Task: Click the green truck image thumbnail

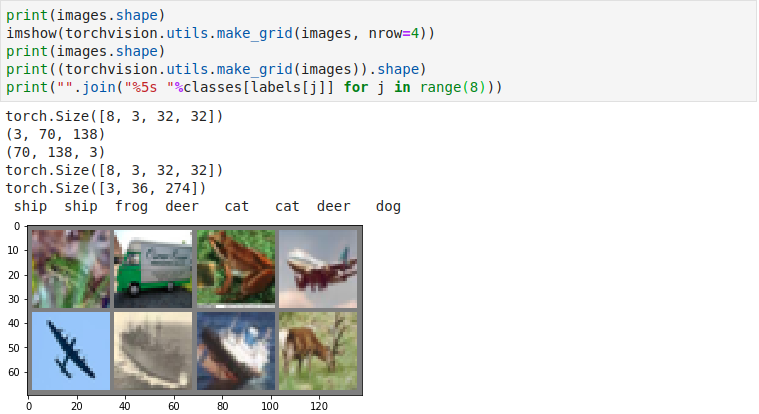Action: point(153,269)
